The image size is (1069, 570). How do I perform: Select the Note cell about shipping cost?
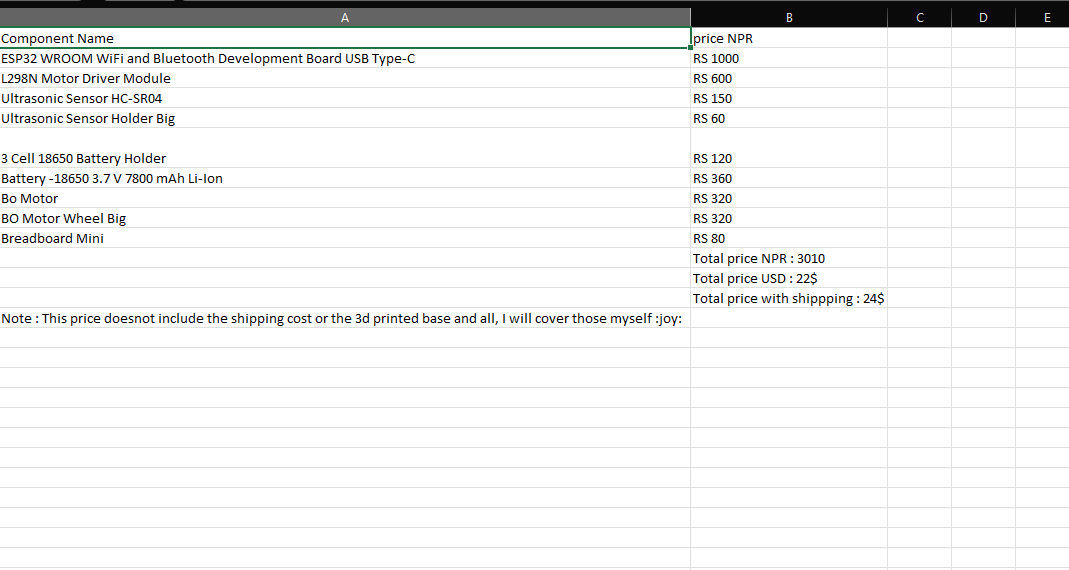tap(345, 318)
